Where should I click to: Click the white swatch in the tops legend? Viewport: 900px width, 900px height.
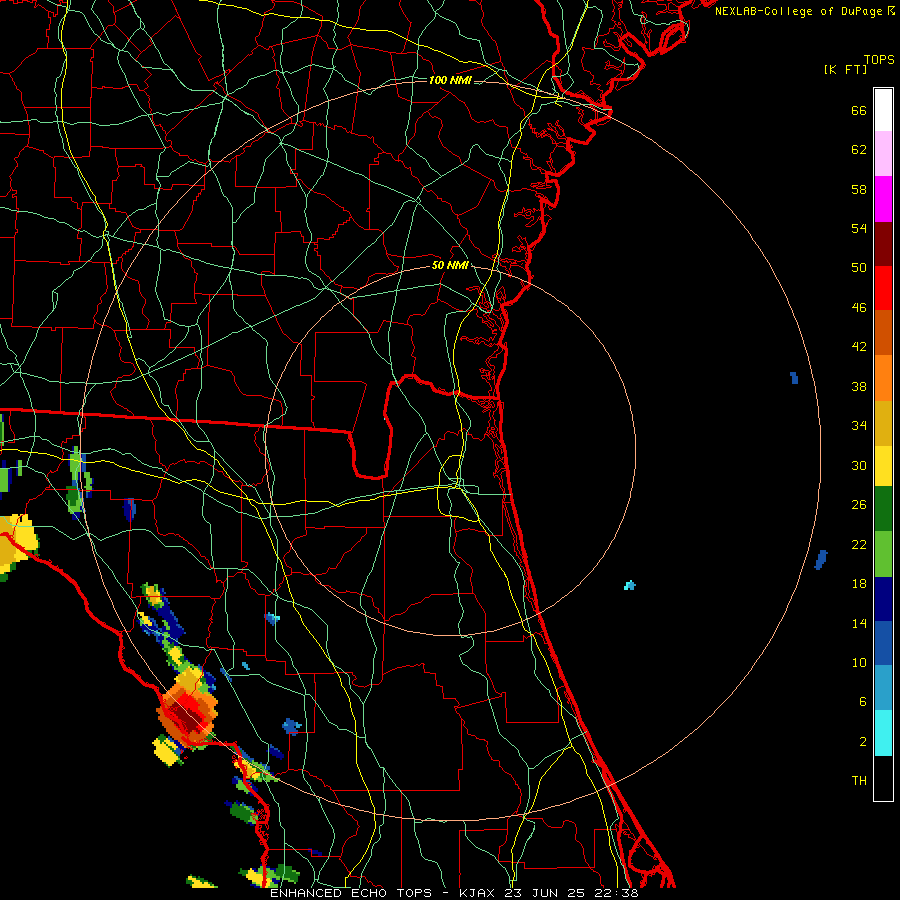tap(883, 110)
